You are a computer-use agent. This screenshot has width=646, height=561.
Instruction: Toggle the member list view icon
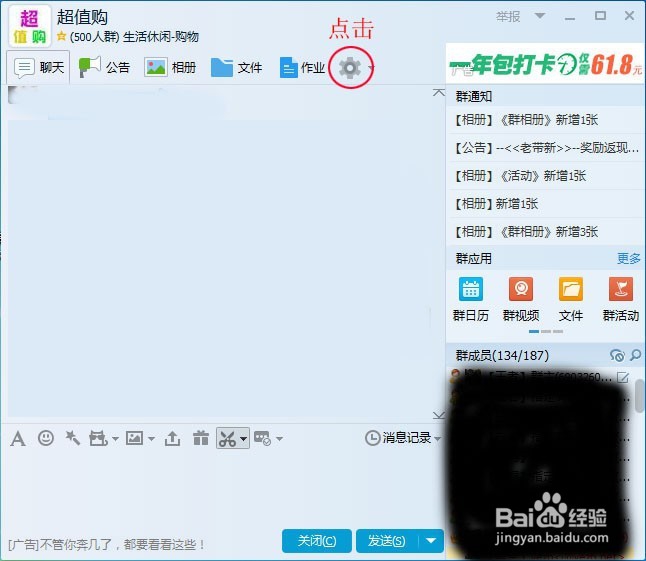tap(617, 355)
